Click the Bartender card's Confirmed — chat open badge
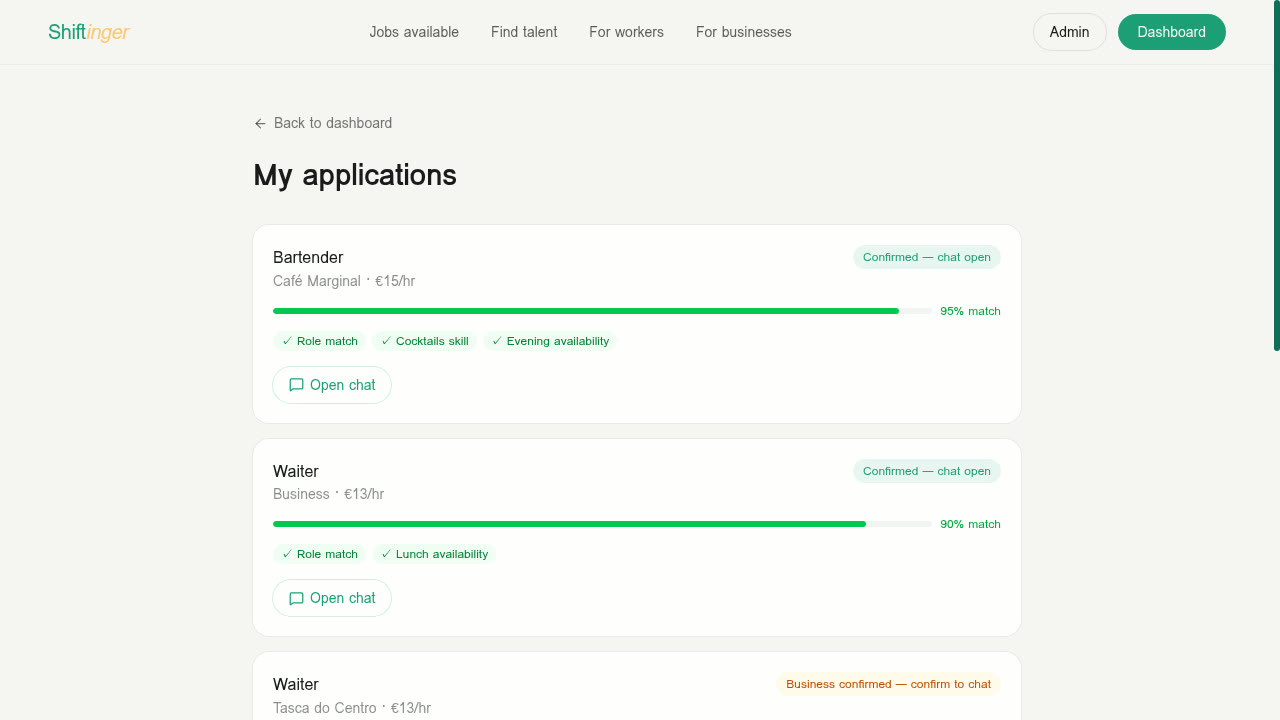 [x=927, y=257]
